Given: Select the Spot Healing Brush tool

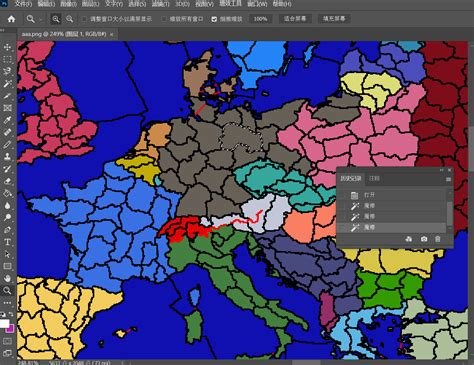Looking at the screenshot, I should (7, 132).
